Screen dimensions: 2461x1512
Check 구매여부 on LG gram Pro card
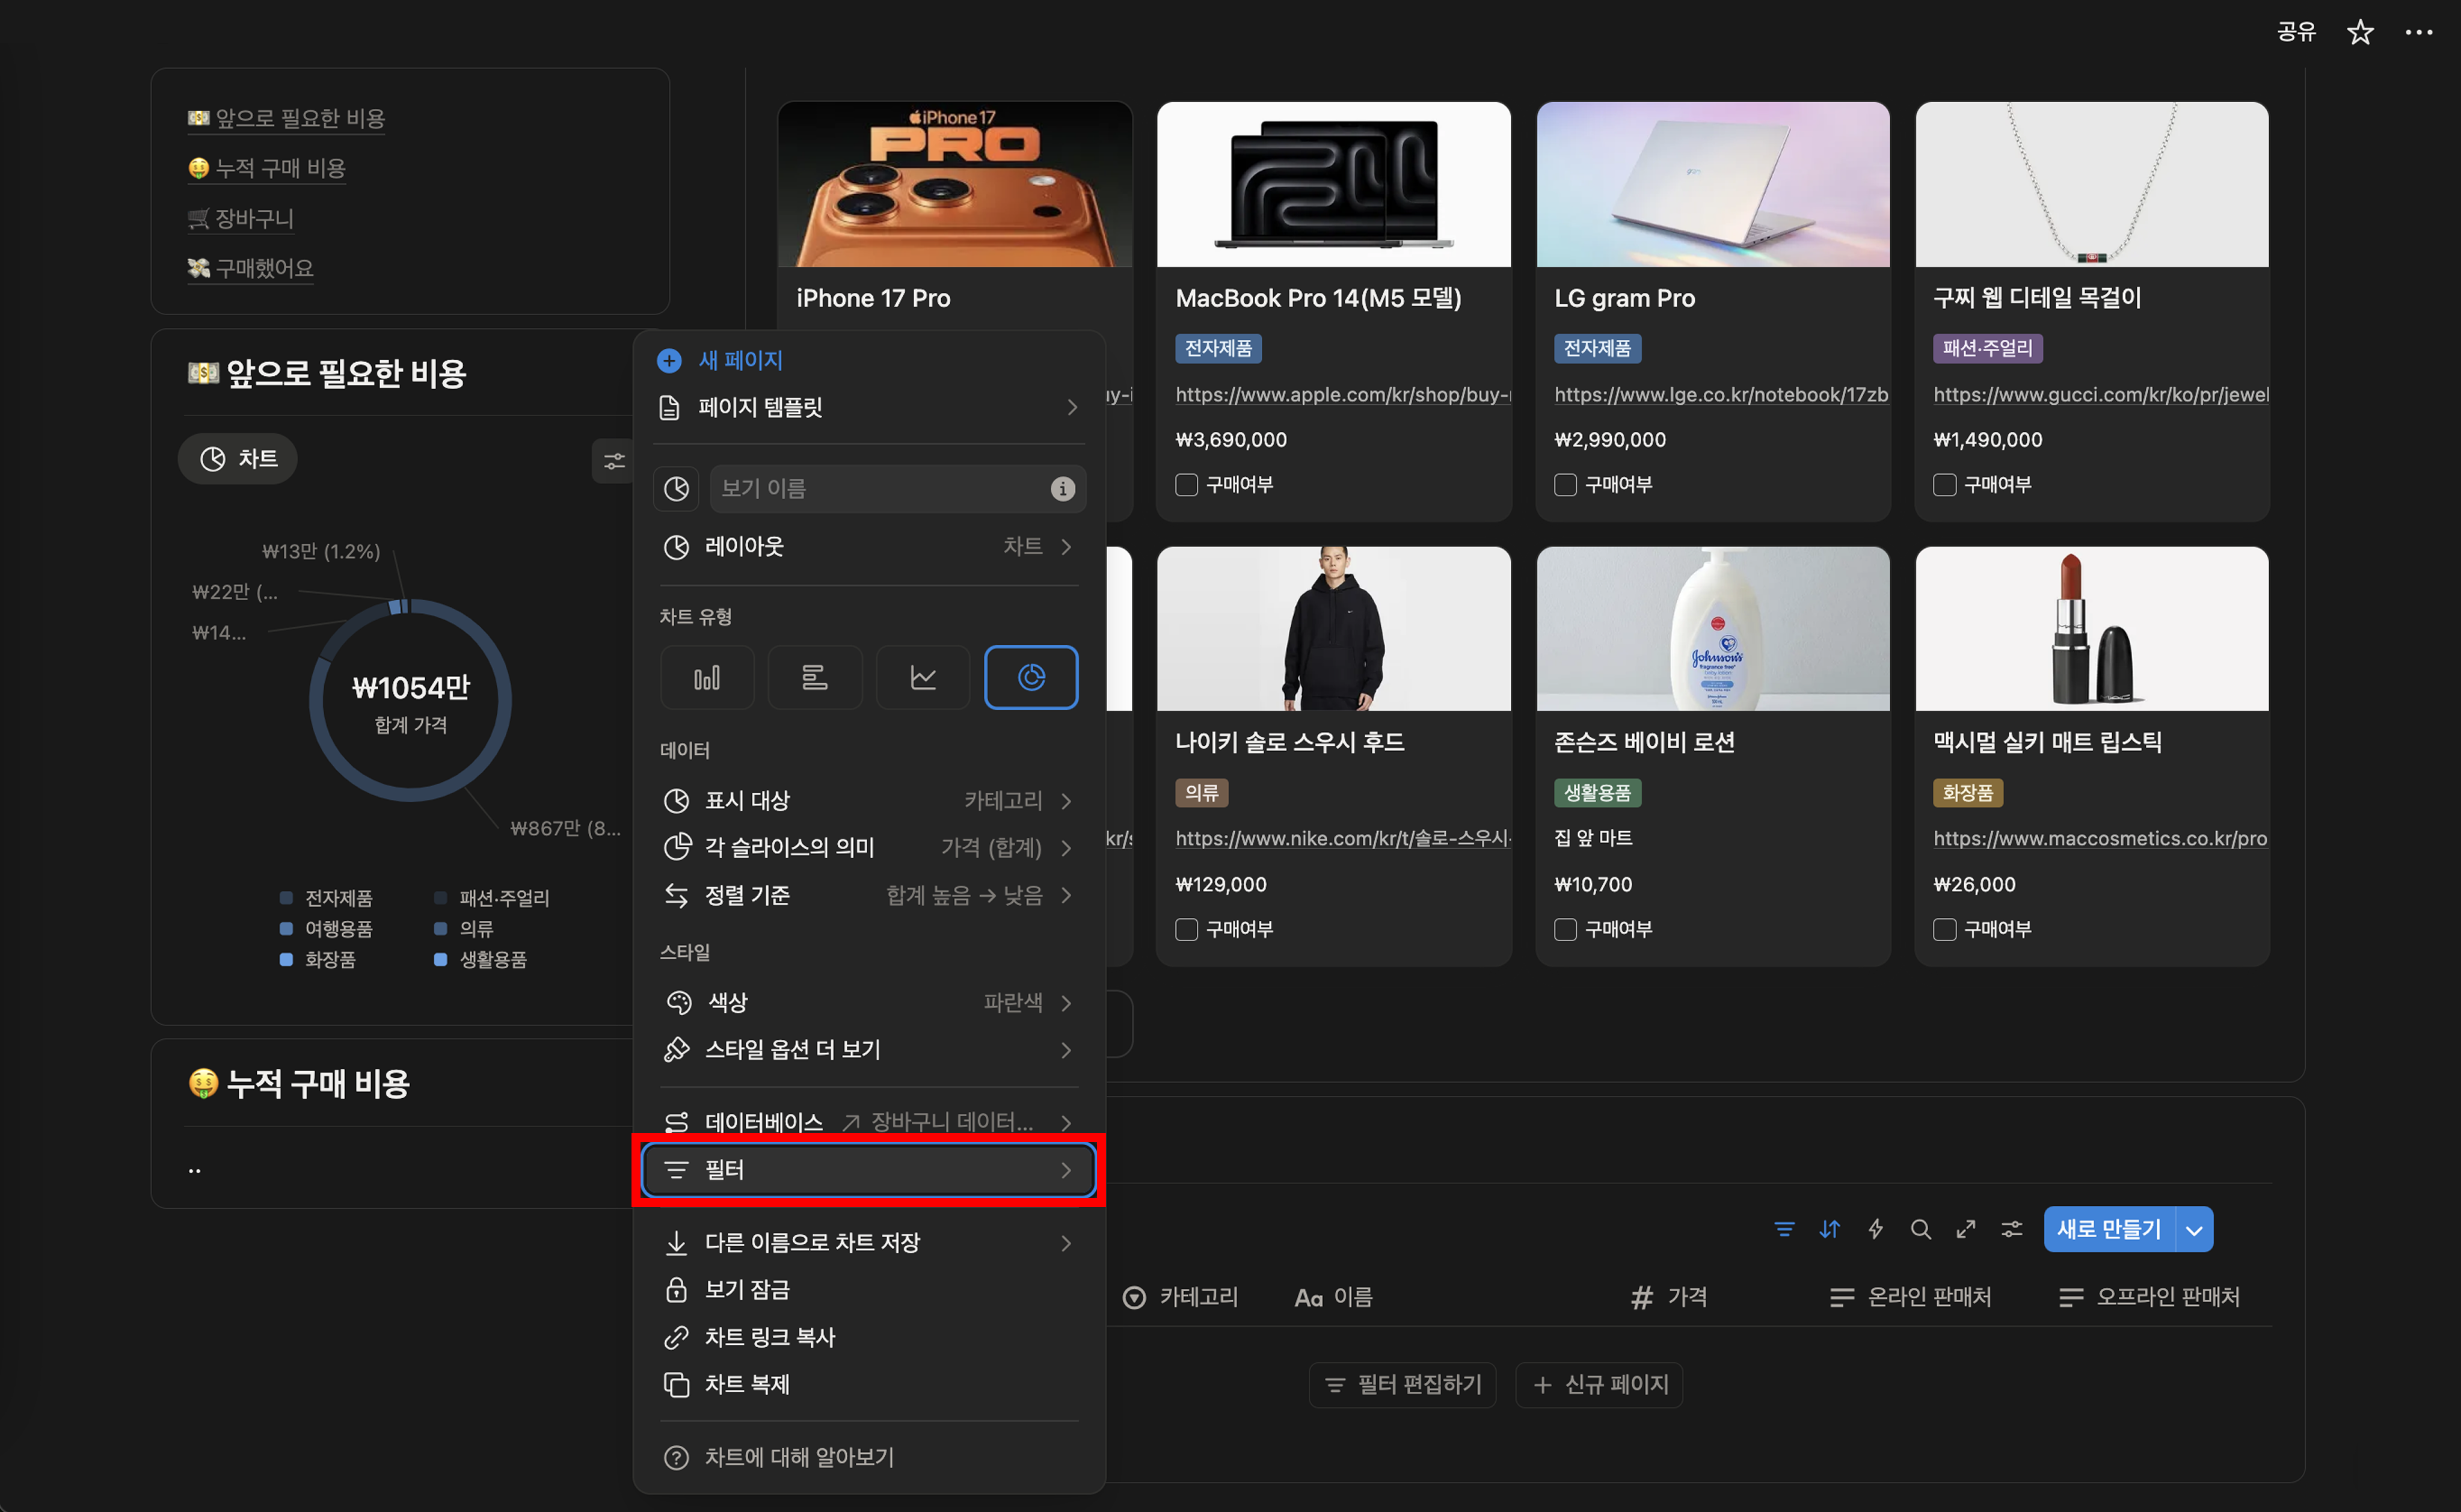coord(1565,485)
